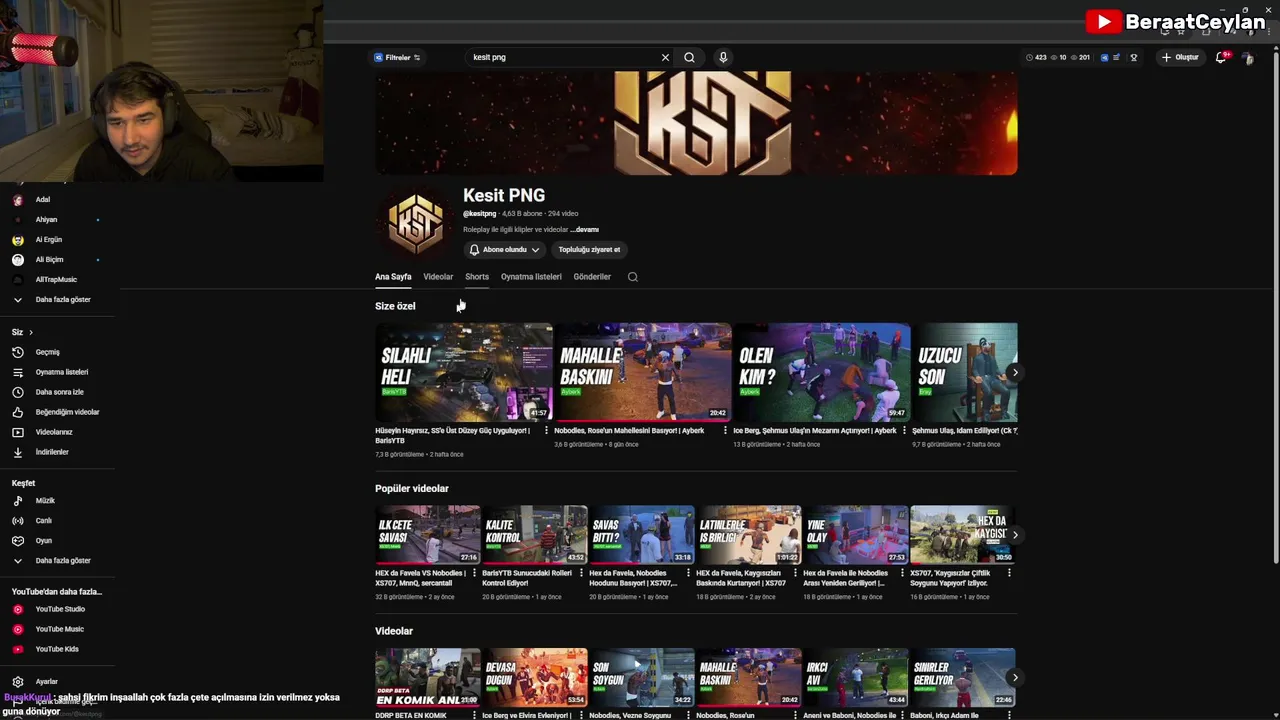Image resolution: width=1280 pixels, height=720 pixels.
Task: Open YouTube Music from the sidebar
Action: [59, 629]
